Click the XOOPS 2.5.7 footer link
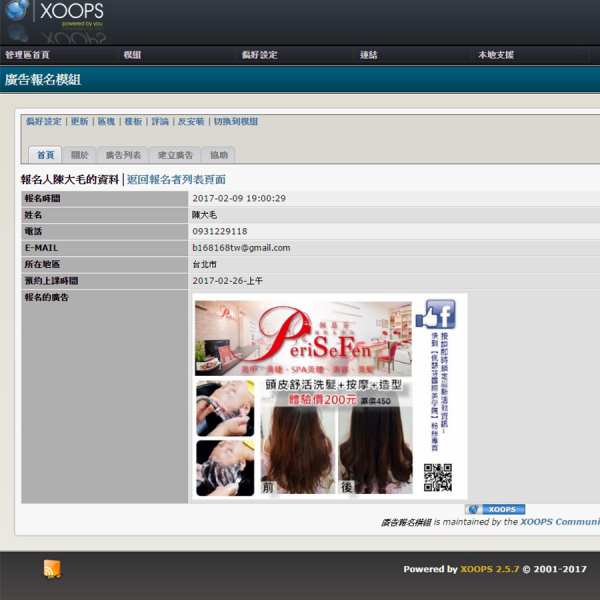This screenshot has width=600, height=600. [x=489, y=569]
